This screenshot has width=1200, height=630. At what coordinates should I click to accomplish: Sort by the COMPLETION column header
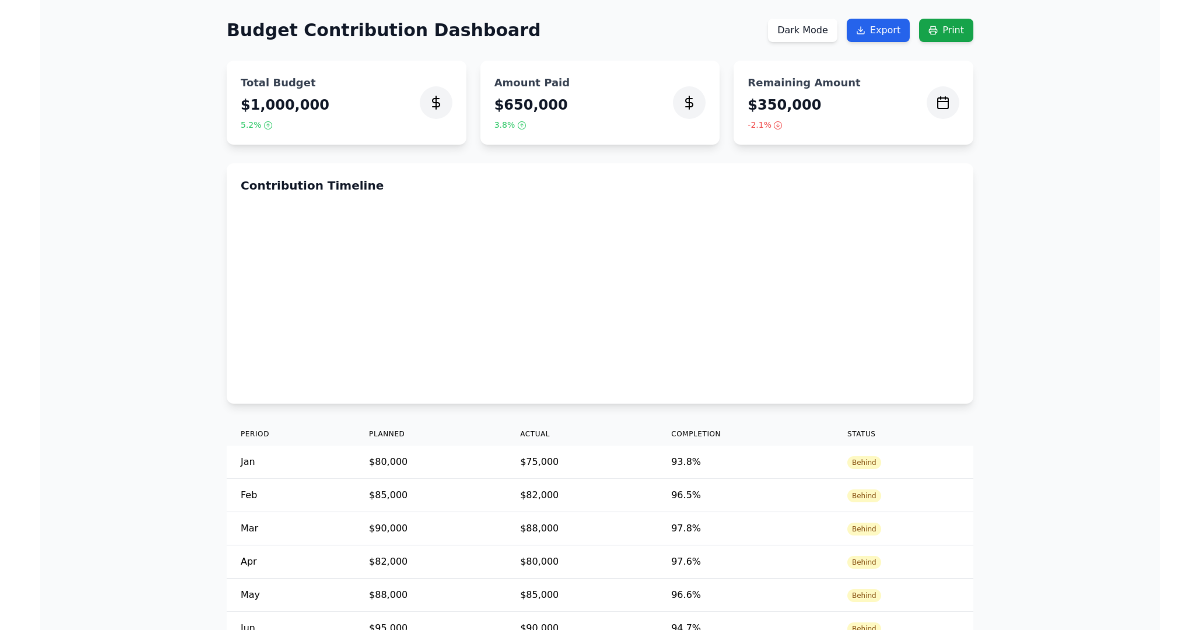(695, 433)
